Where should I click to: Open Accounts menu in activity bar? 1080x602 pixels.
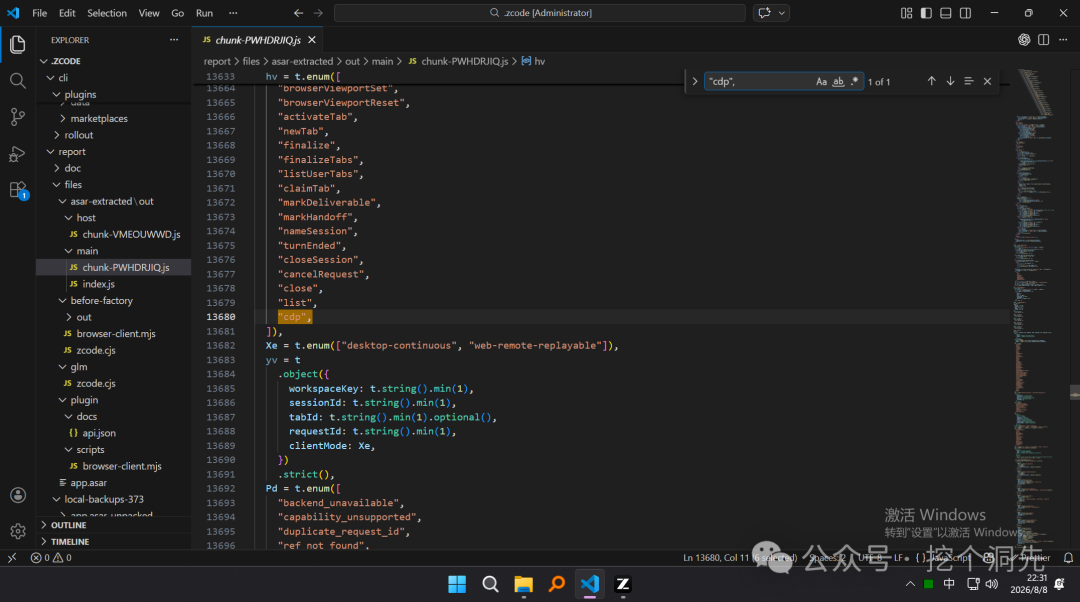point(18,495)
